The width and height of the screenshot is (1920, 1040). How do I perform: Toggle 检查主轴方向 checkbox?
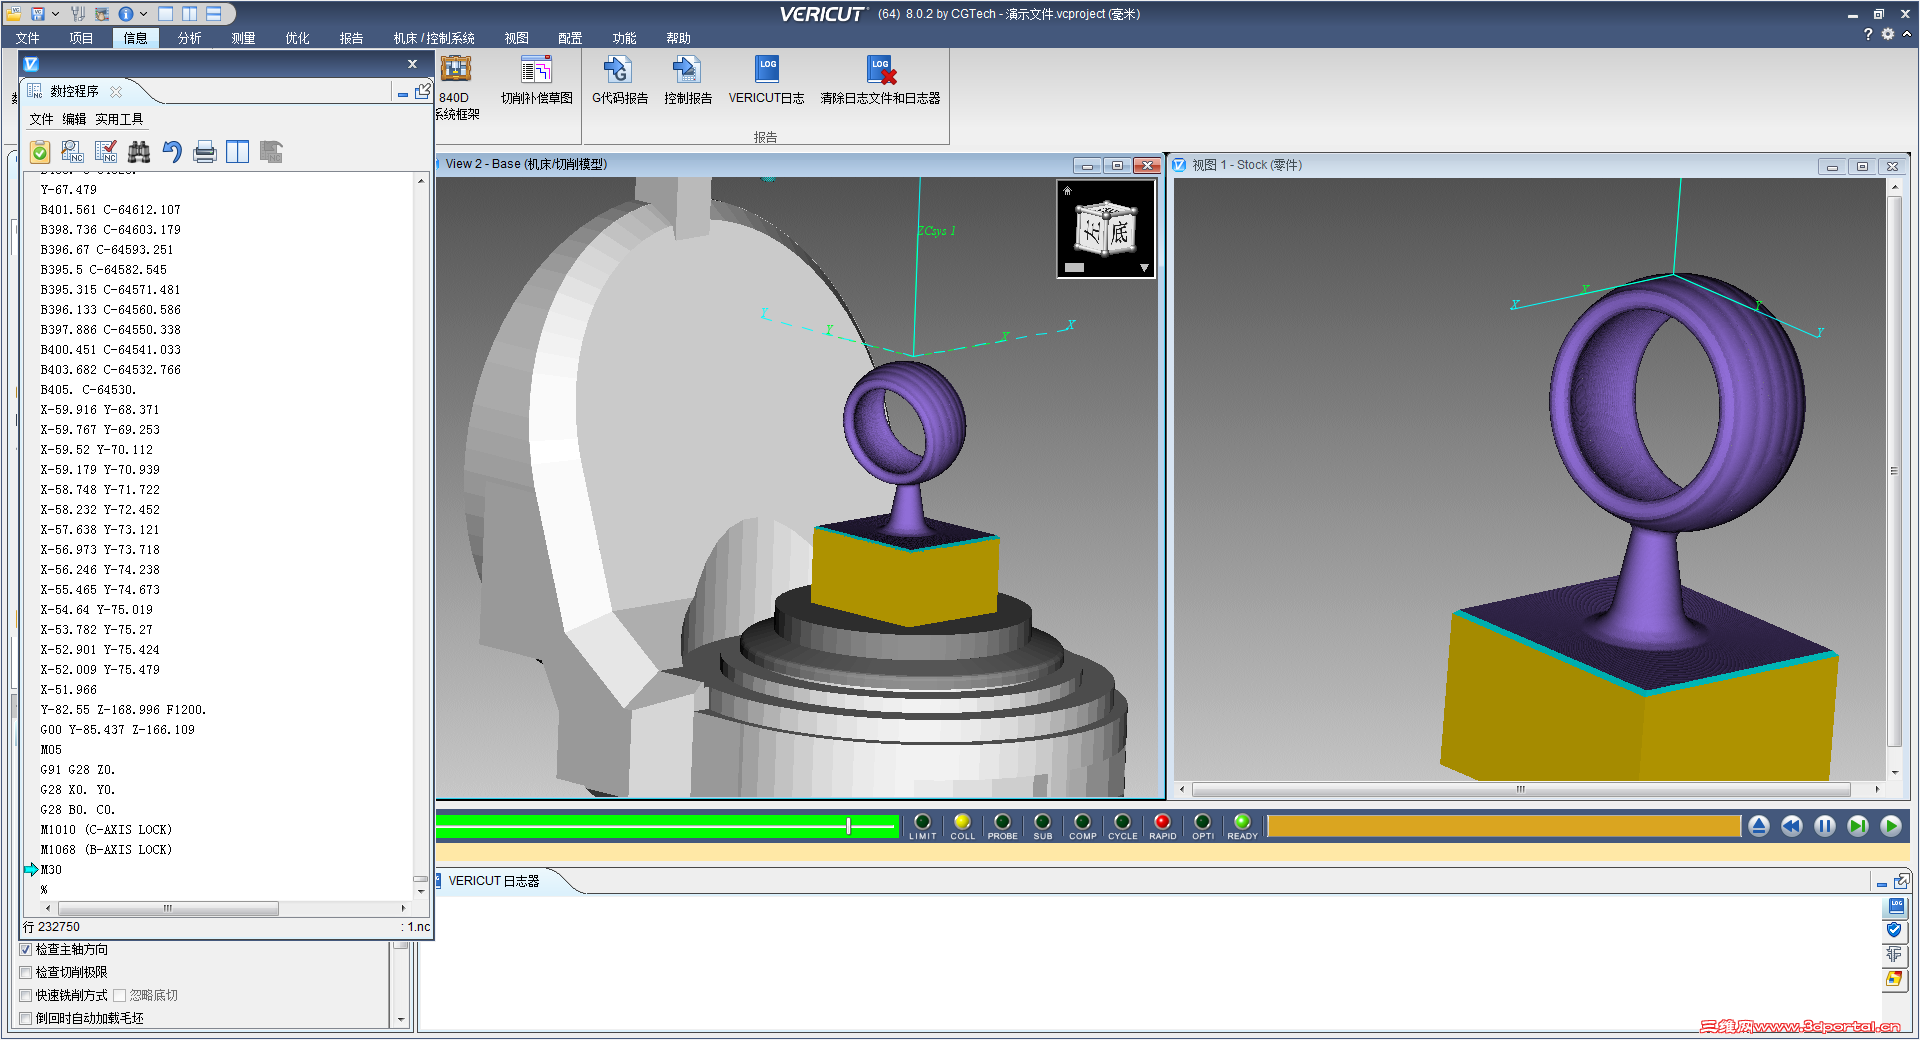click(26, 950)
